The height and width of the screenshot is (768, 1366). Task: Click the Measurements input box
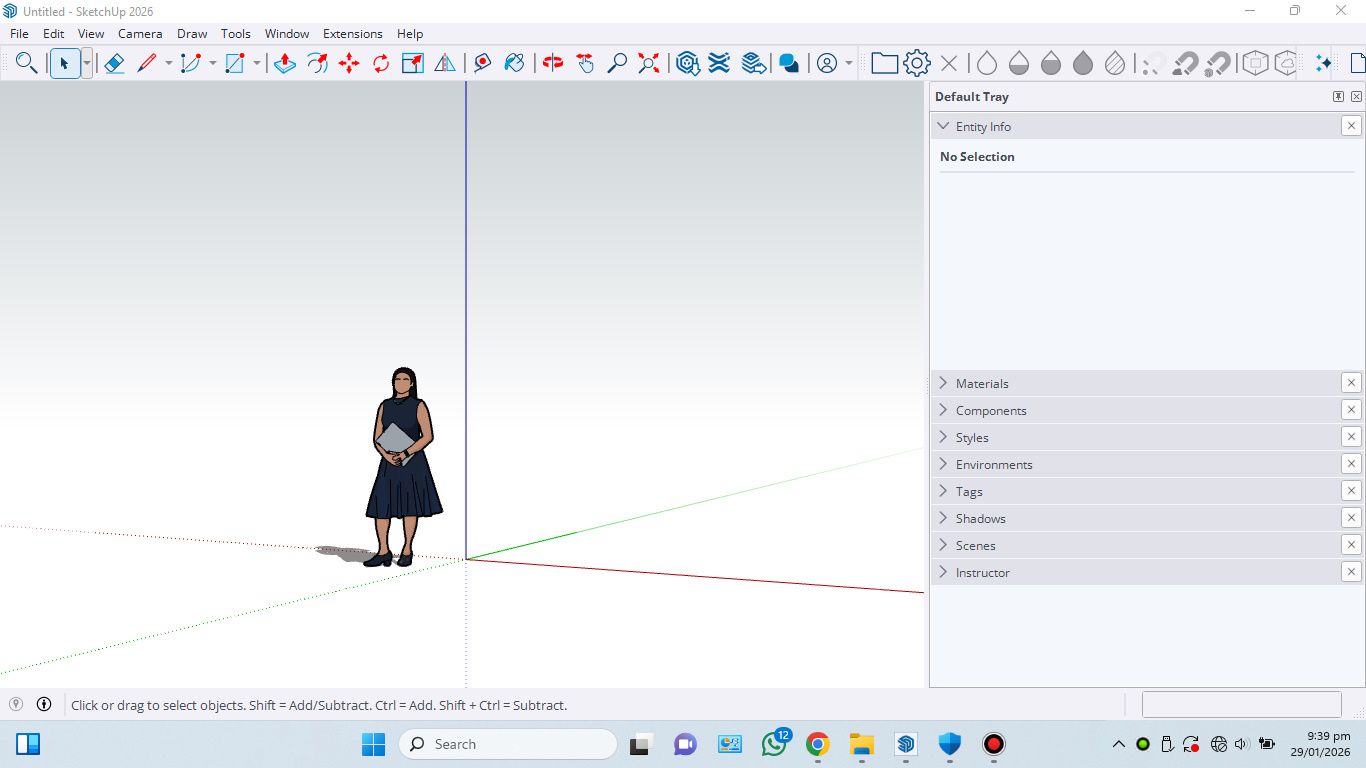point(1241,704)
